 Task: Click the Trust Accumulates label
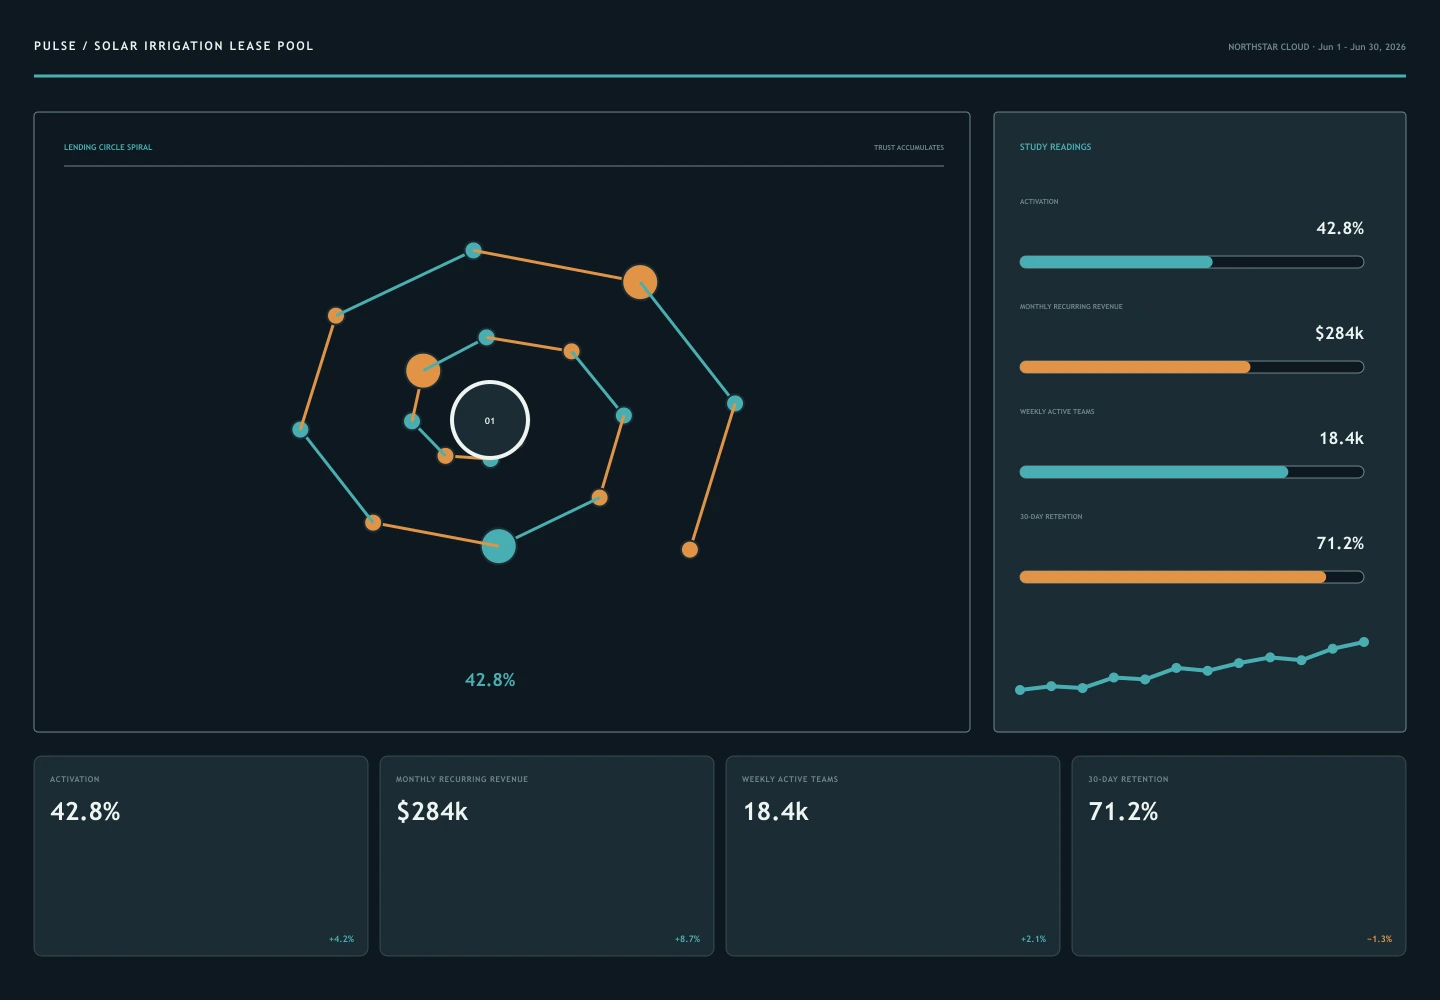pyautogui.click(x=909, y=148)
